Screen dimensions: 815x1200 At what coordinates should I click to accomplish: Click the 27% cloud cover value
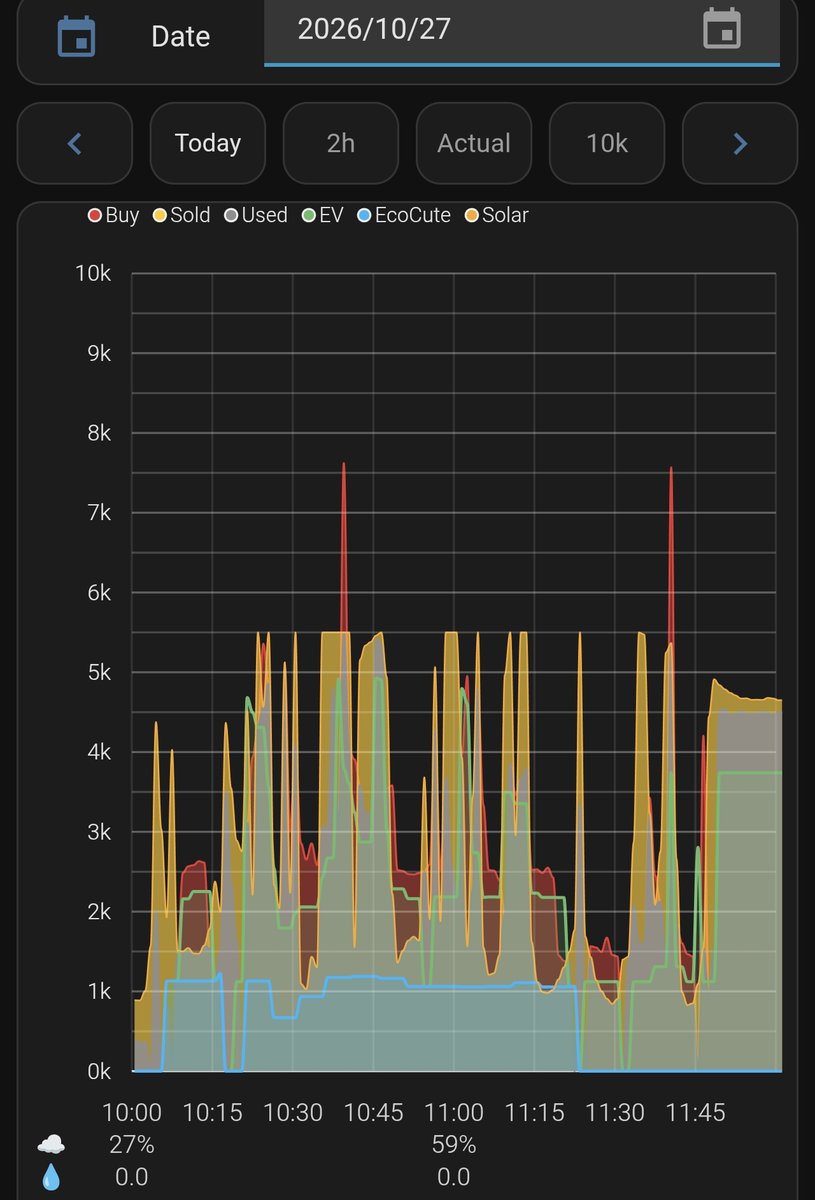click(133, 1144)
